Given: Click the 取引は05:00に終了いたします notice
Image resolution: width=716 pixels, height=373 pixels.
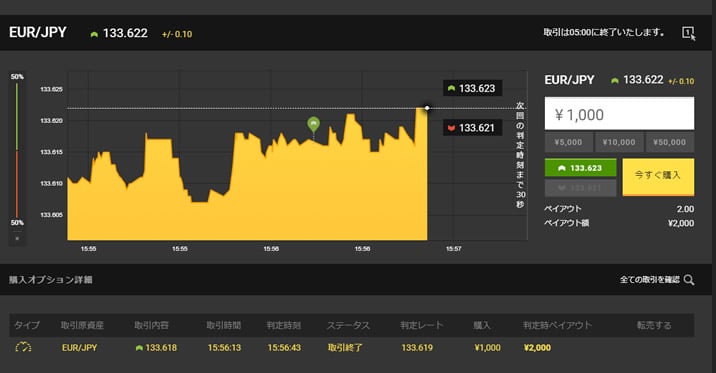Looking at the screenshot, I should [x=604, y=32].
